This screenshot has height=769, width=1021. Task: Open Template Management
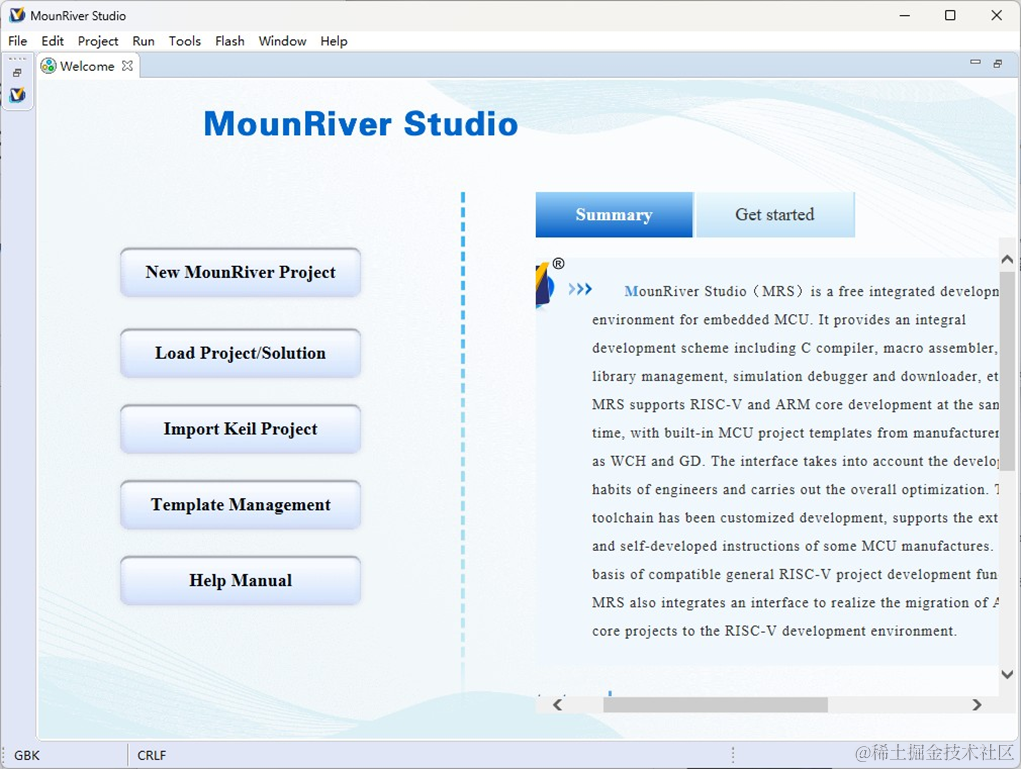coord(240,505)
